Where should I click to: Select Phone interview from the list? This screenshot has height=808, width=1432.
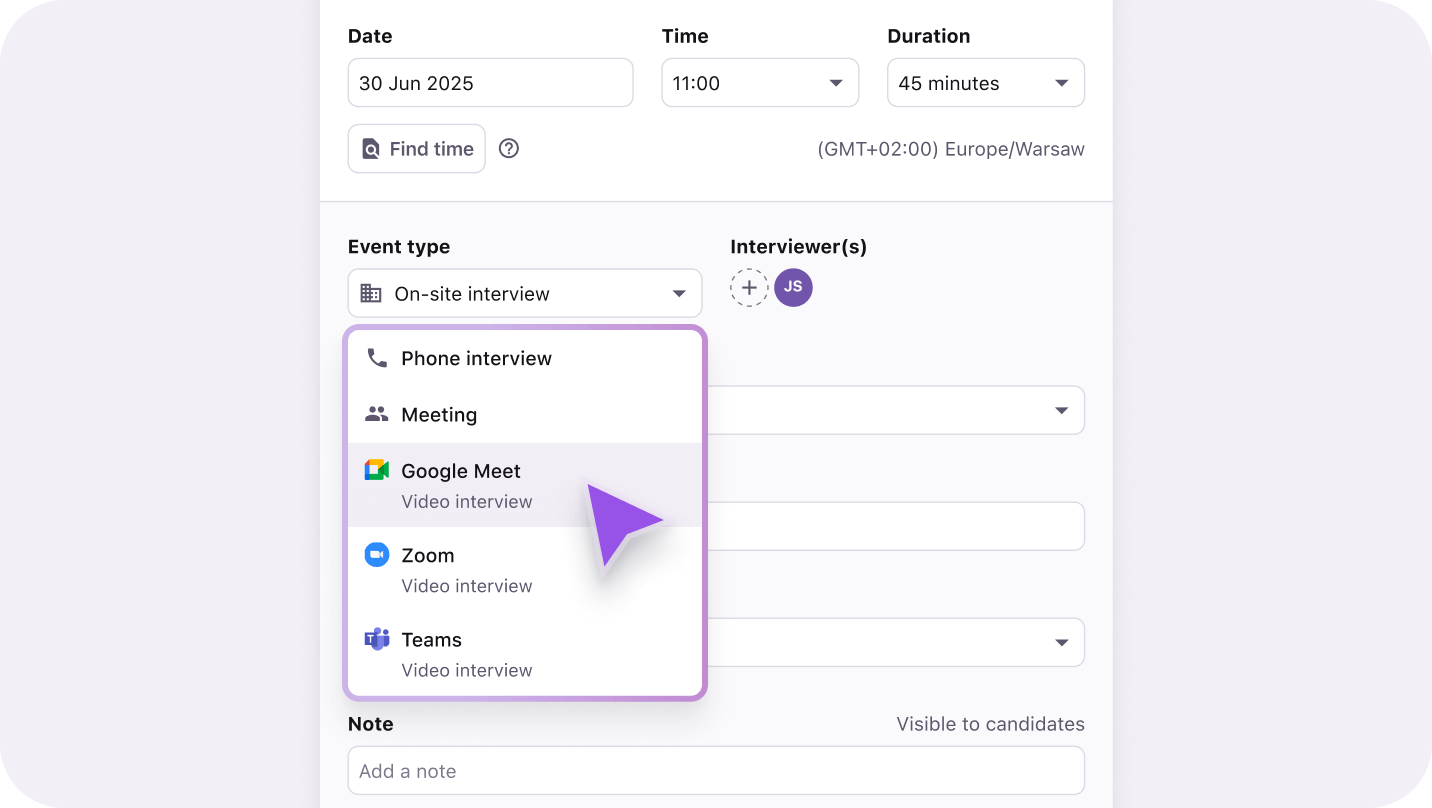[x=476, y=358]
